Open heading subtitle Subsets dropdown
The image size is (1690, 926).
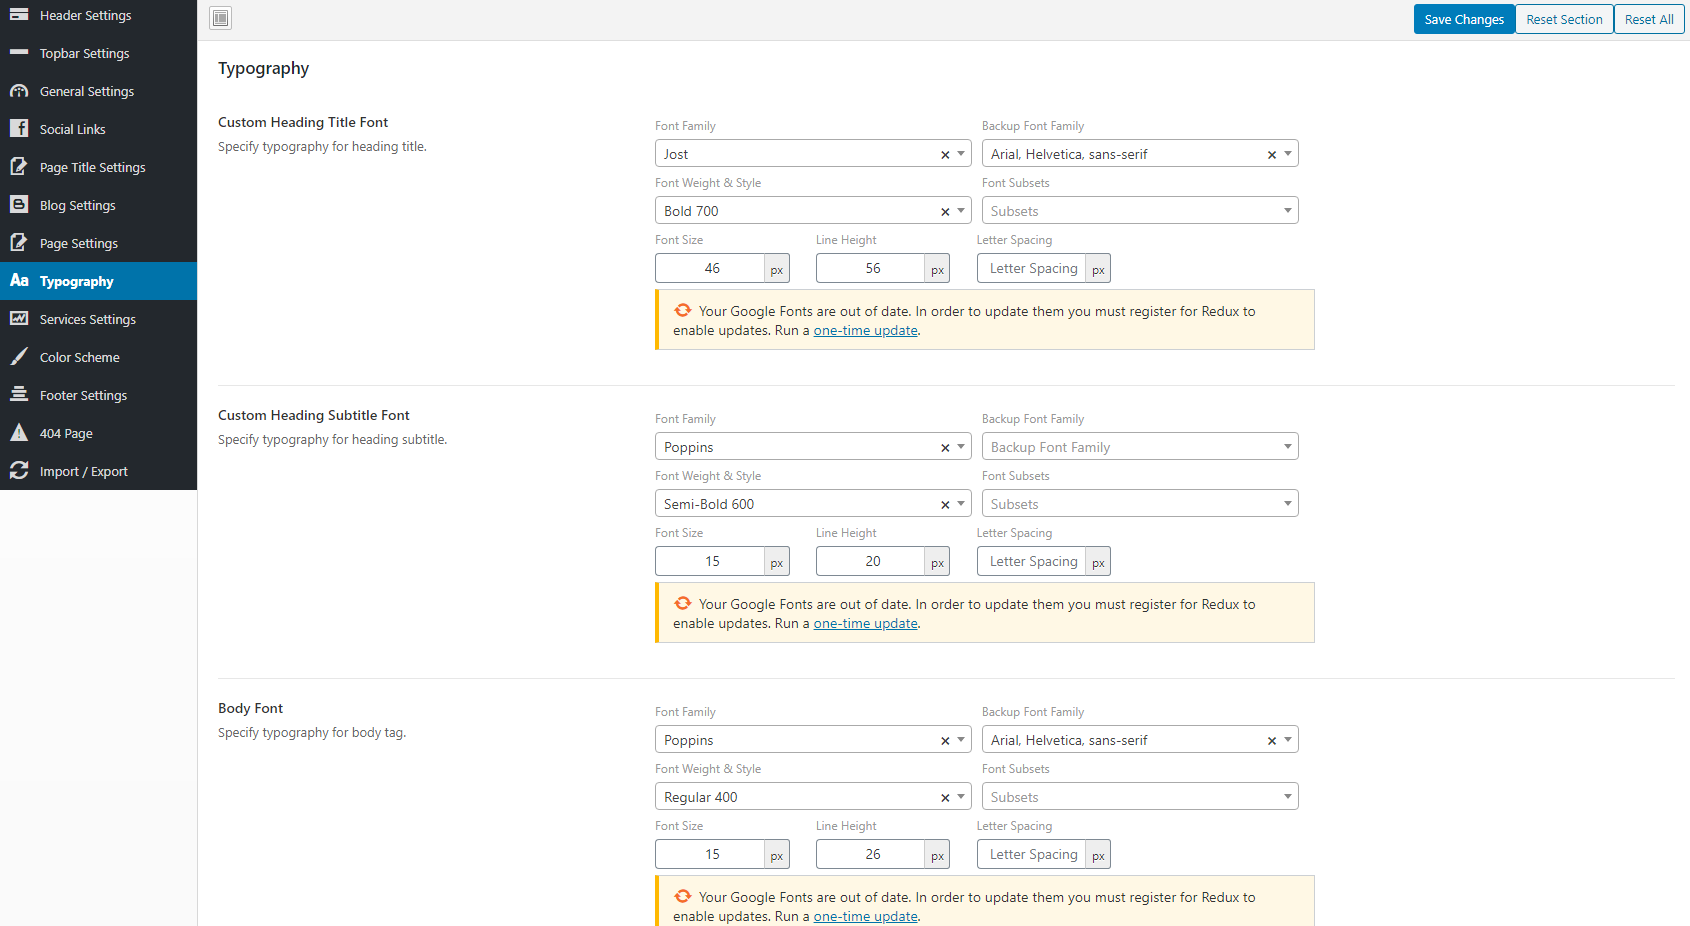pos(1140,503)
